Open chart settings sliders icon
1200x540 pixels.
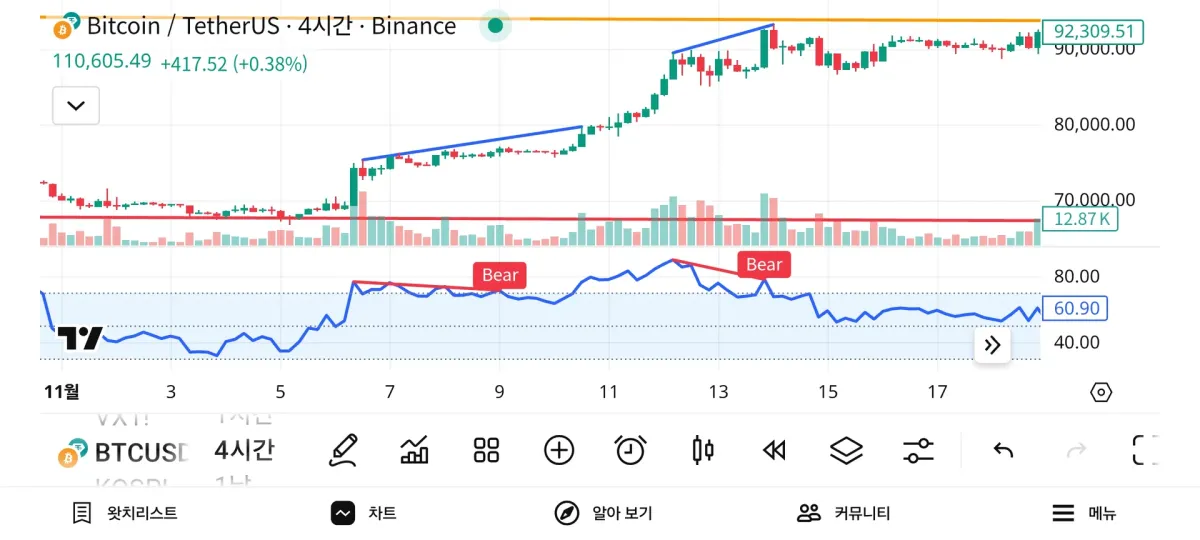[918, 450]
